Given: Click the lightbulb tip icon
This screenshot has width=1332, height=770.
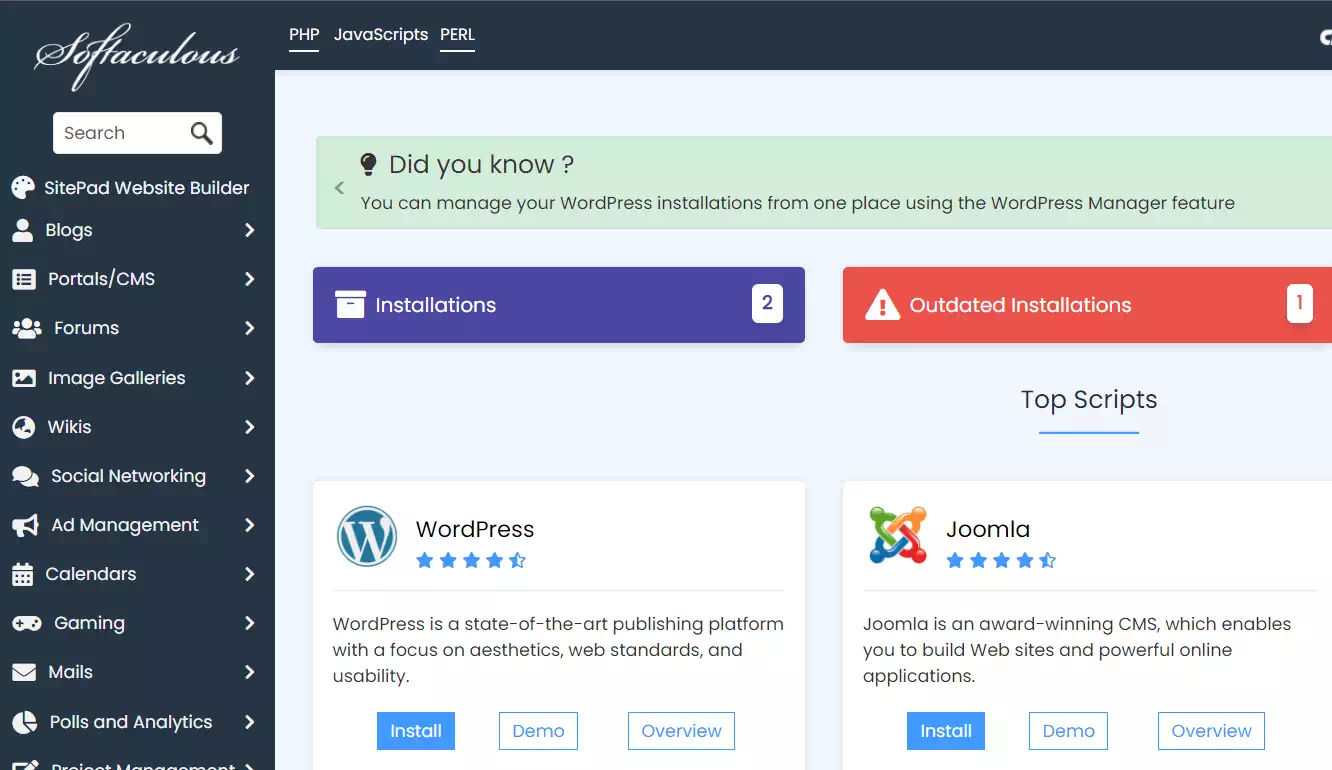Looking at the screenshot, I should [x=368, y=164].
